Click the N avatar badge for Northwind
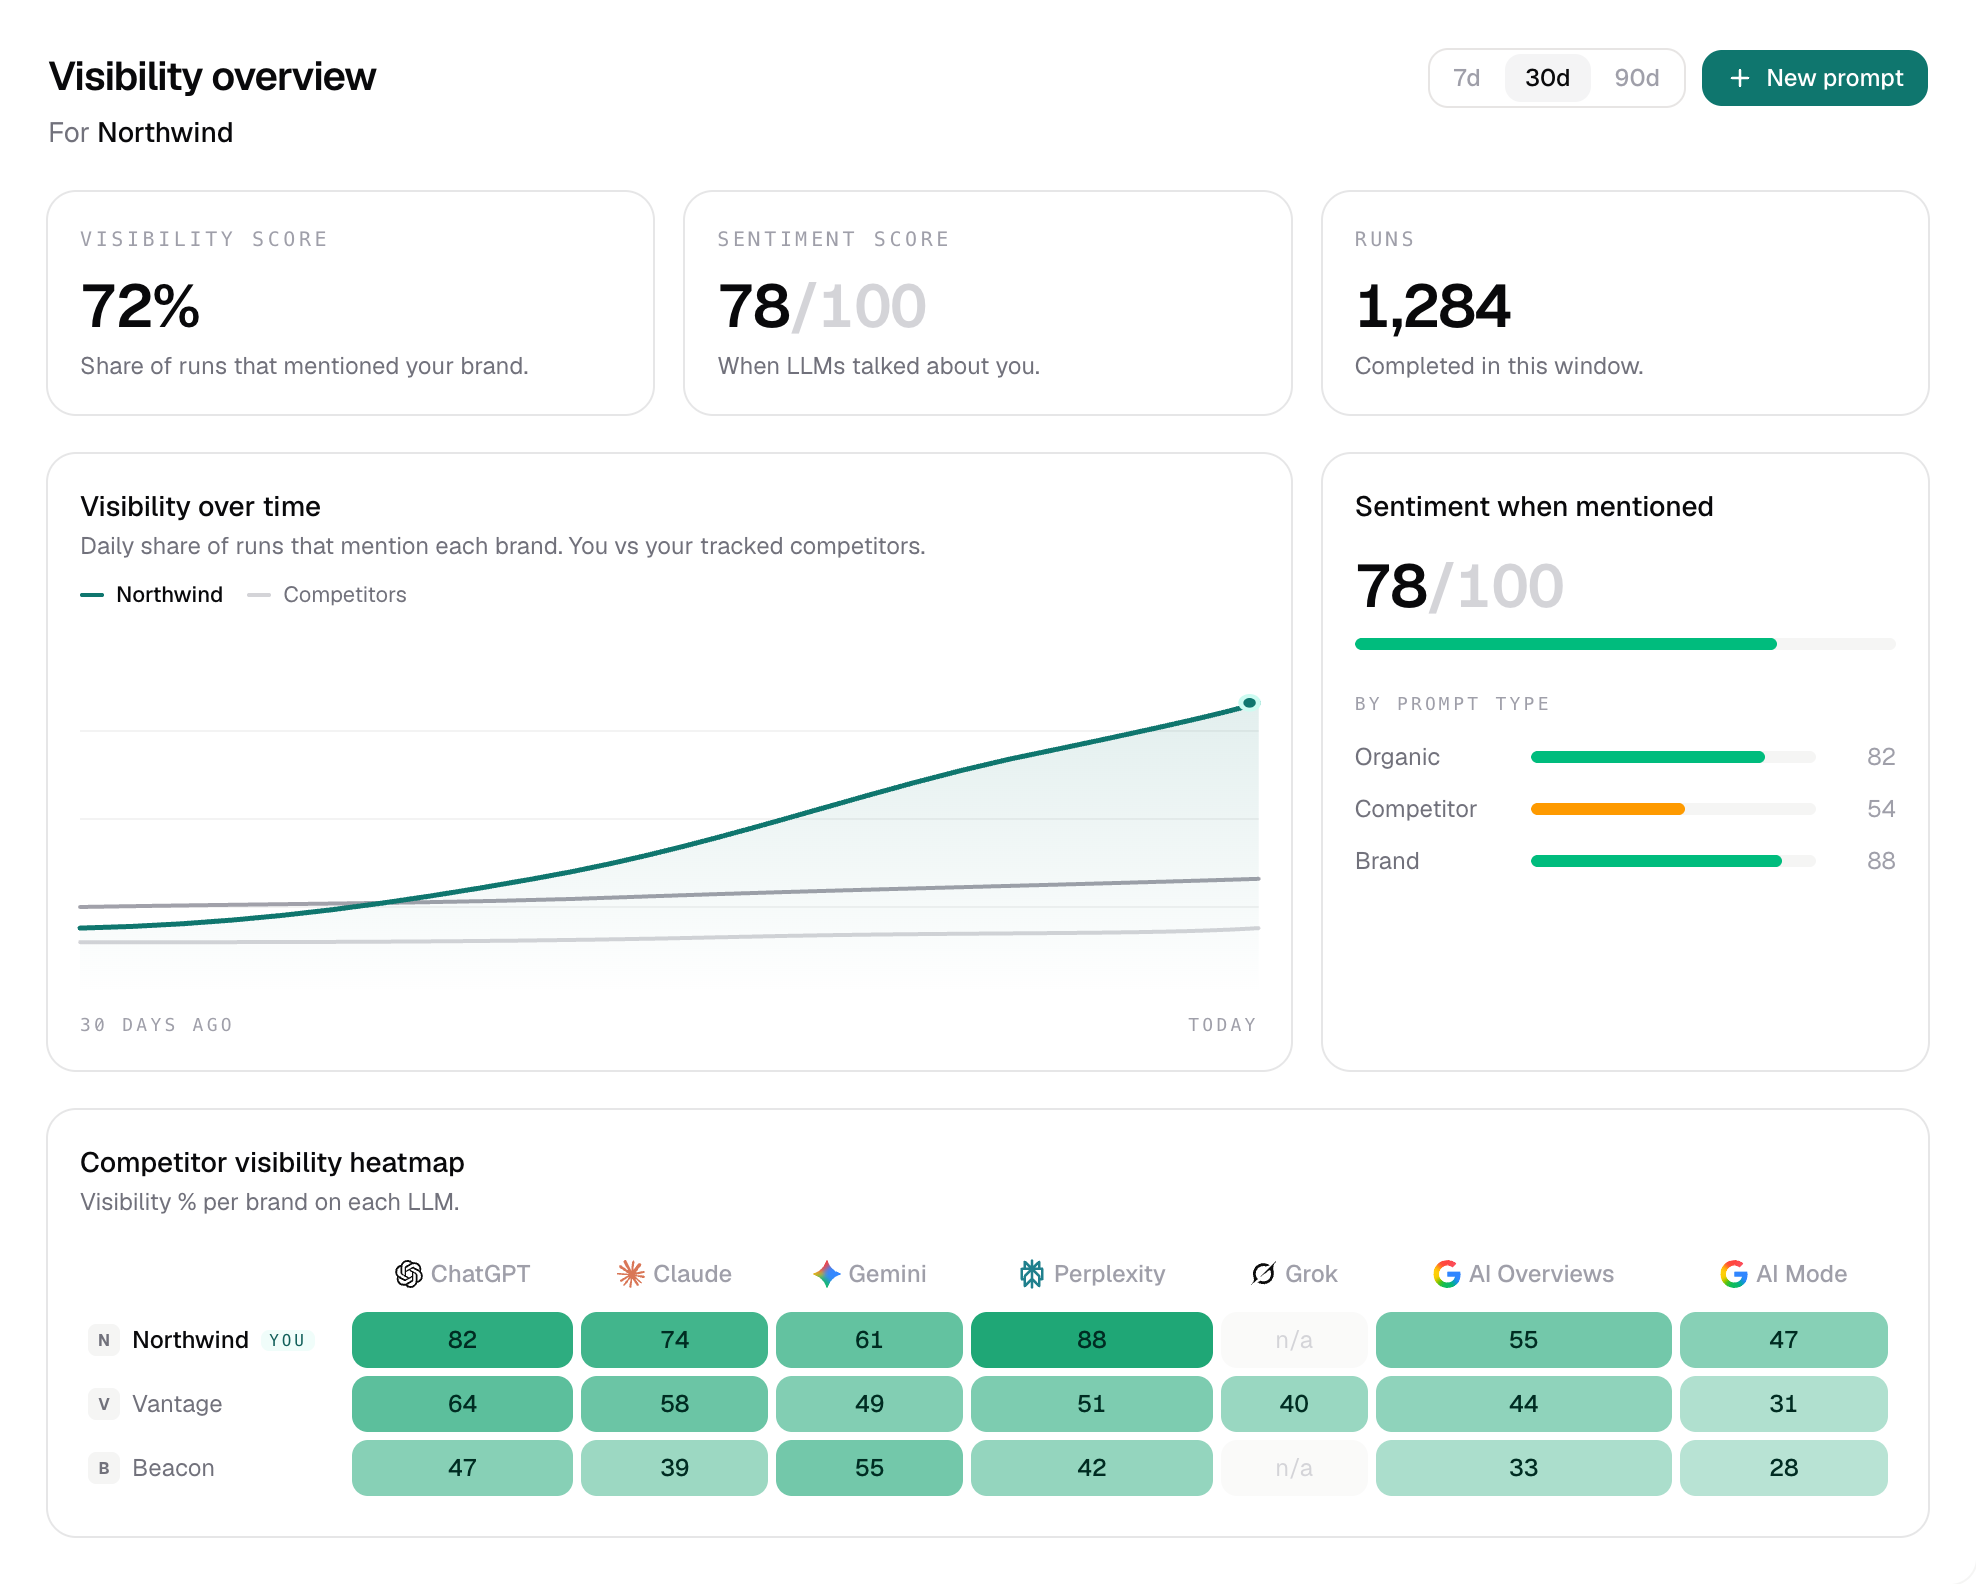This screenshot has height=1584, width=1976. [104, 1340]
